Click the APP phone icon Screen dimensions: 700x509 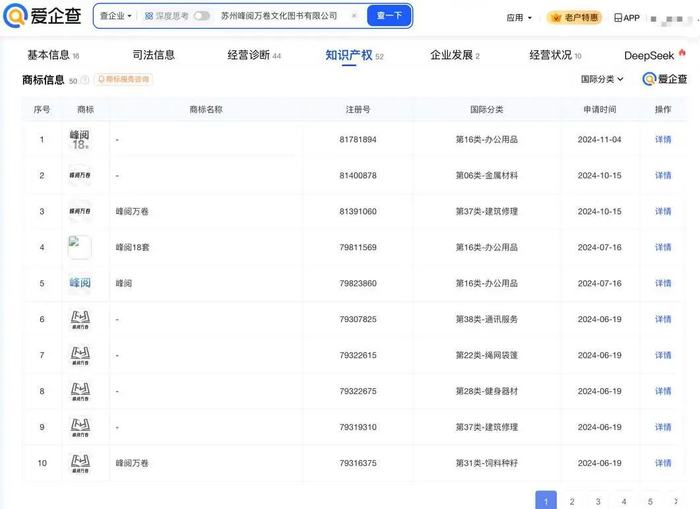click(x=627, y=17)
